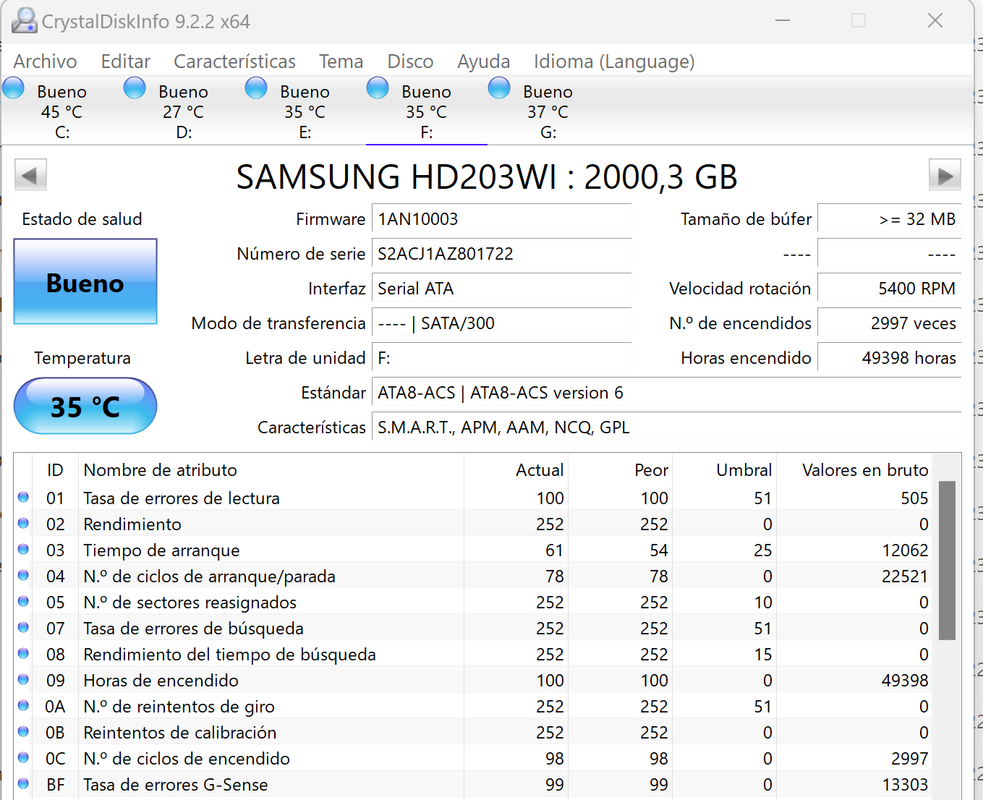Open the Disco menu
Viewport: 983px width, 800px height.
coord(410,61)
